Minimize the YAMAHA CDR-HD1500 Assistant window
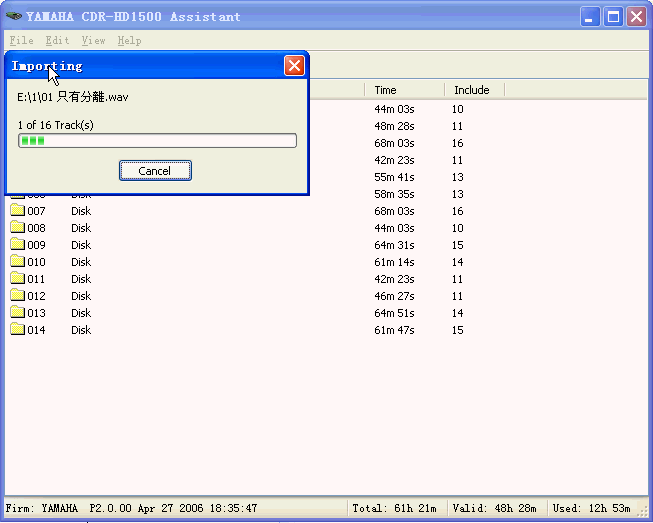The image size is (653, 523). pyautogui.click(x=590, y=17)
